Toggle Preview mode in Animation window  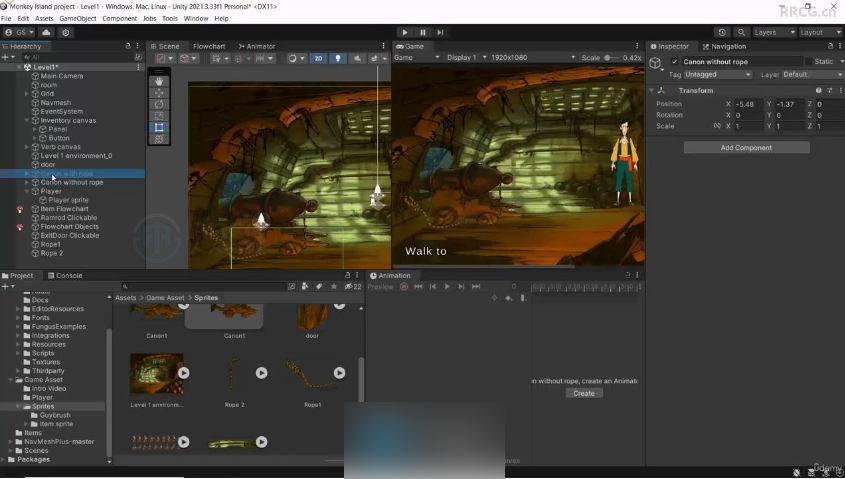[x=380, y=287]
